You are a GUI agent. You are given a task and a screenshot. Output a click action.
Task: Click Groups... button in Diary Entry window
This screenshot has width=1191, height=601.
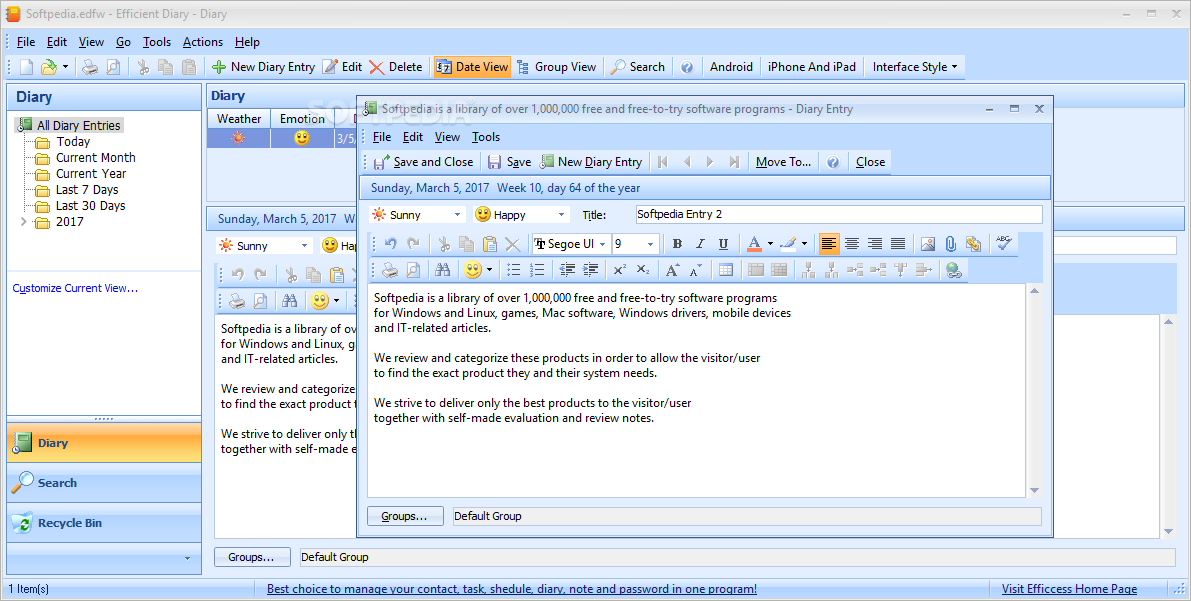pyautogui.click(x=406, y=516)
